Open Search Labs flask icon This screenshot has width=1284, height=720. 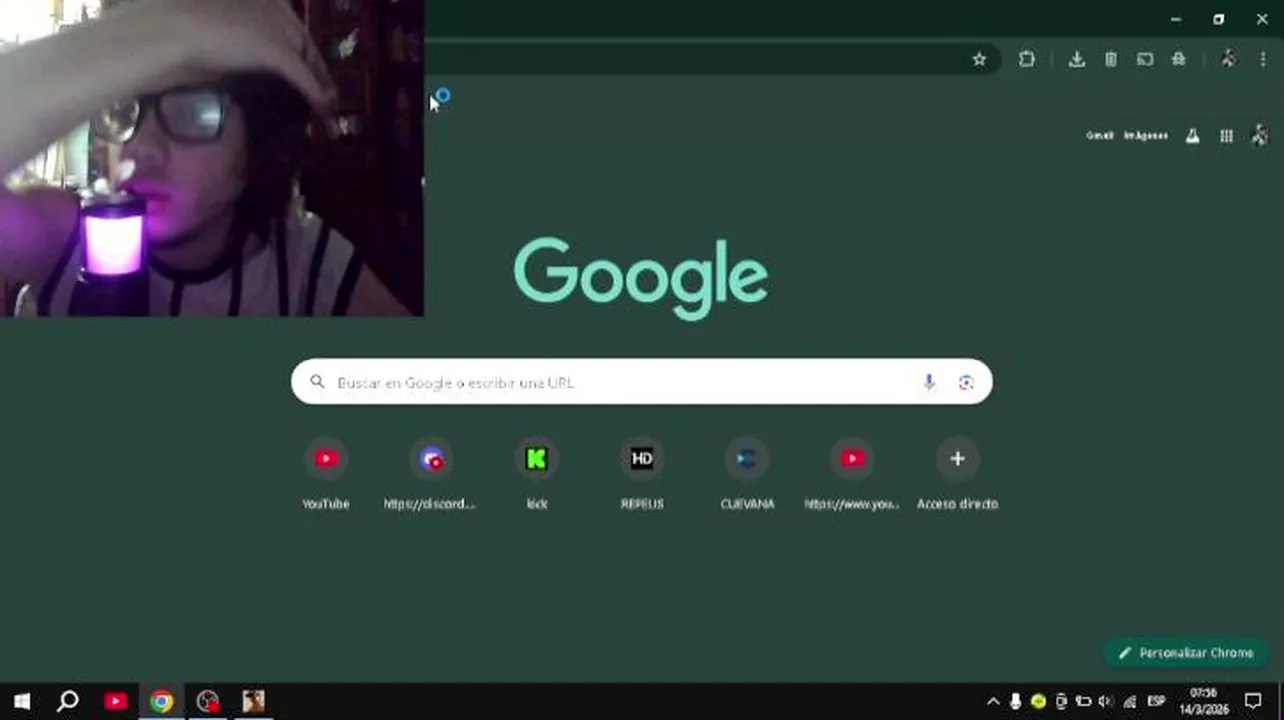coord(1192,136)
